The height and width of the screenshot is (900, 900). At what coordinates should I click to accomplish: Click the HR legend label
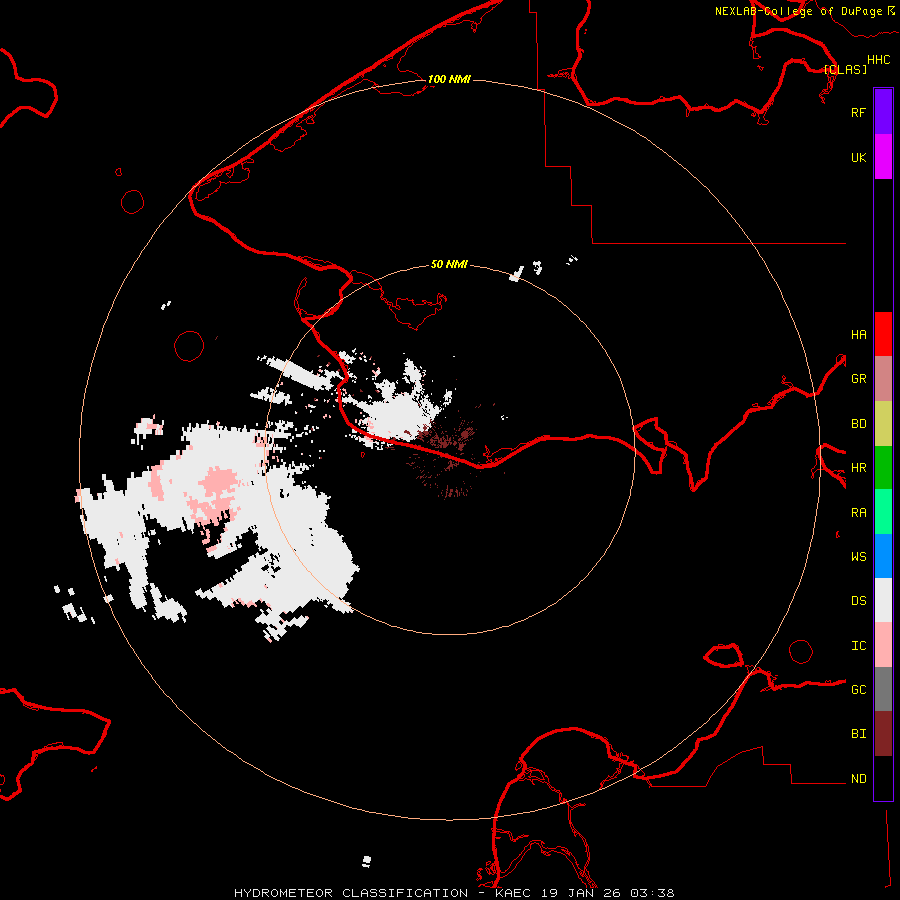pyautogui.click(x=858, y=468)
